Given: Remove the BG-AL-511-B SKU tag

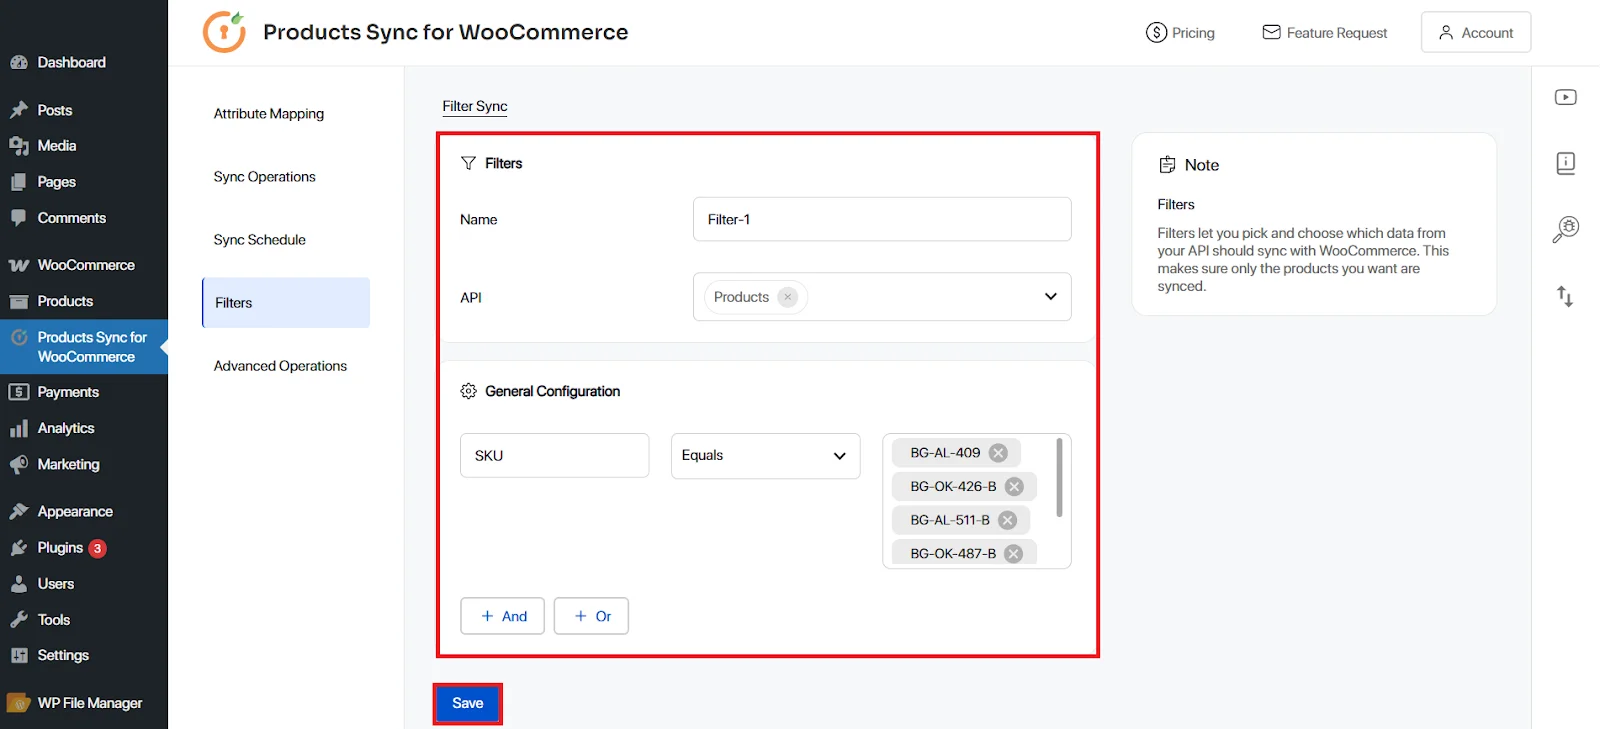Looking at the screenshot, I should [1007, 520].
